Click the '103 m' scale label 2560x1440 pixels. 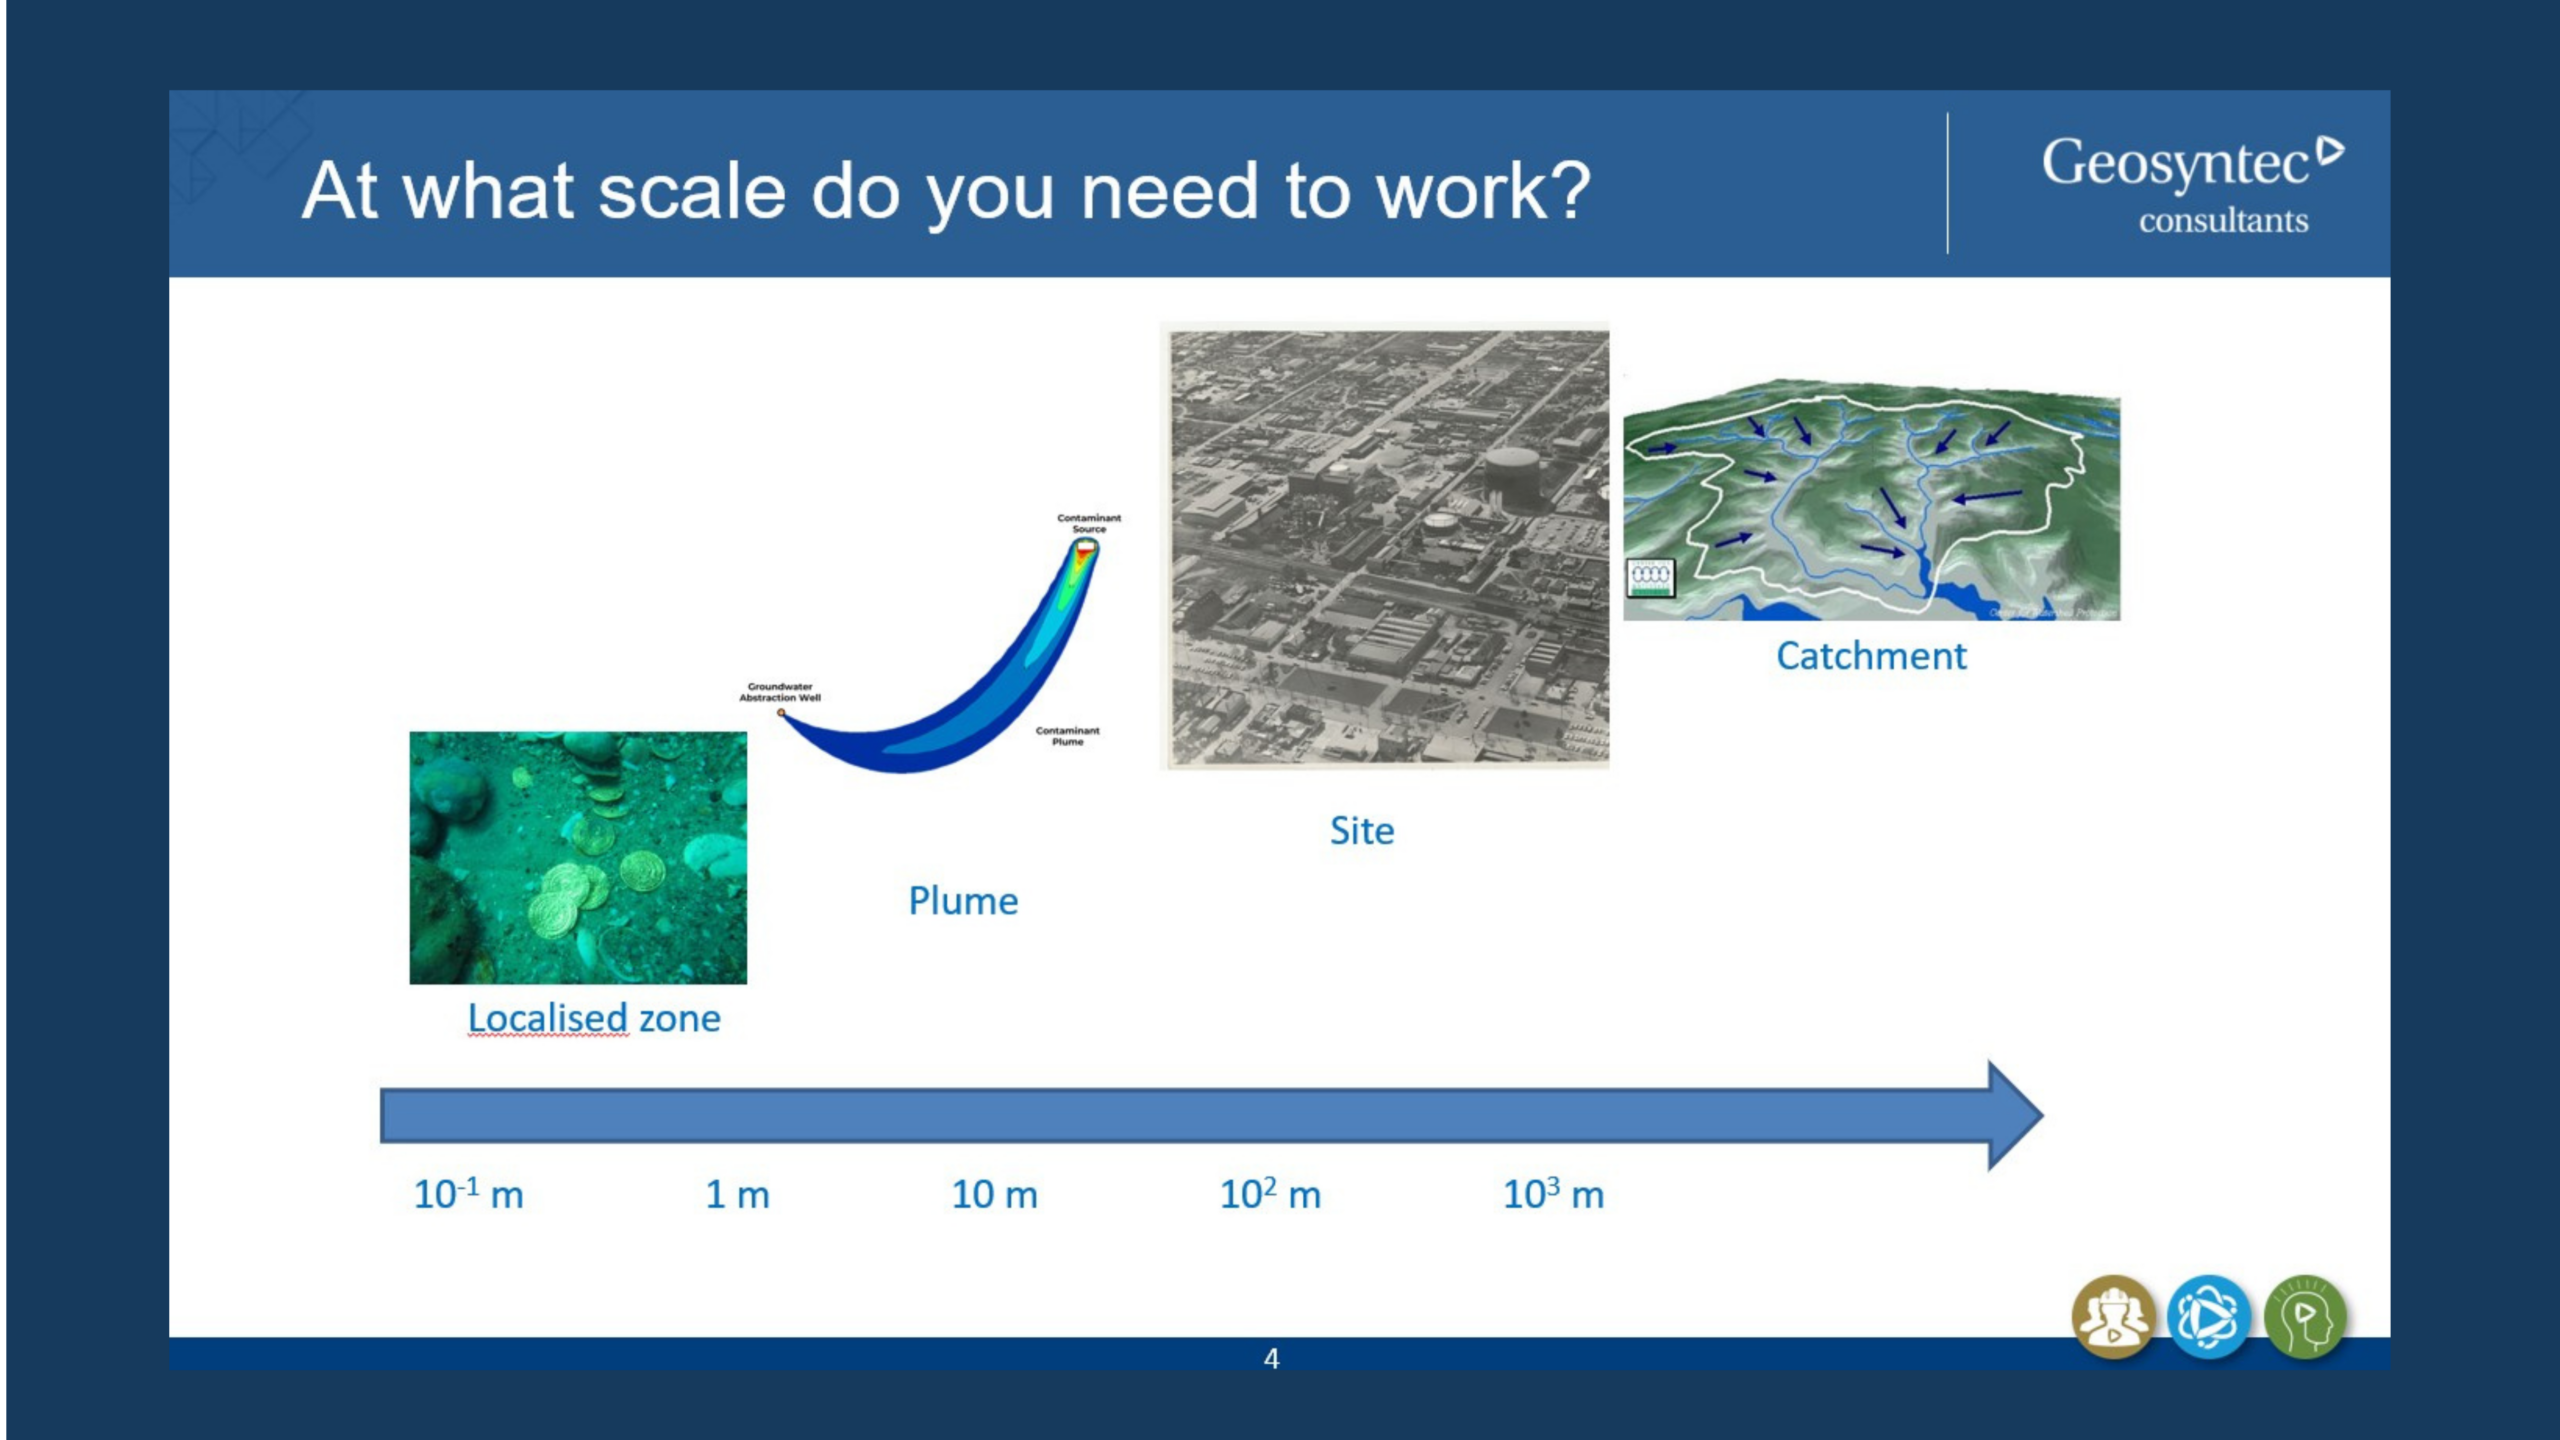coord(1554,1193)
